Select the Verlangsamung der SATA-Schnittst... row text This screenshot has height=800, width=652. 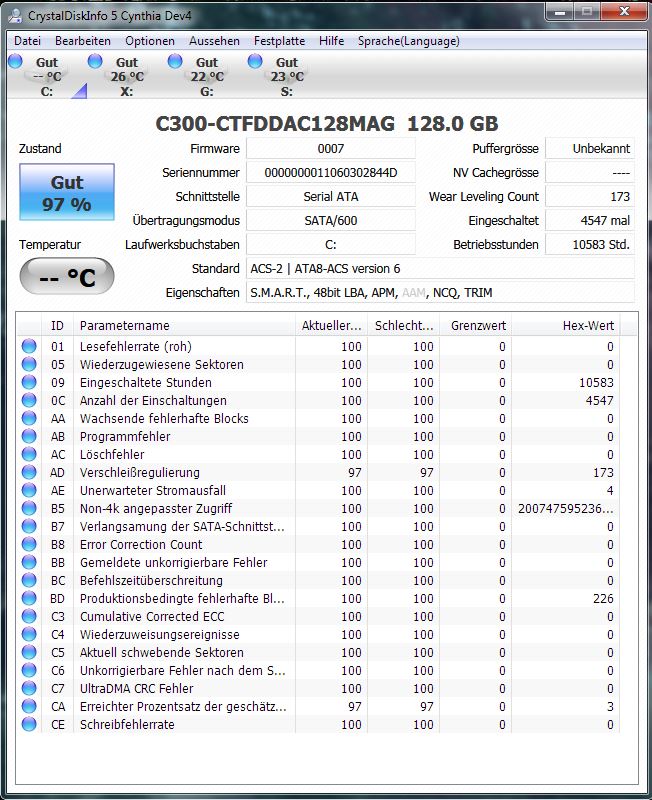[x=182, y=526]
